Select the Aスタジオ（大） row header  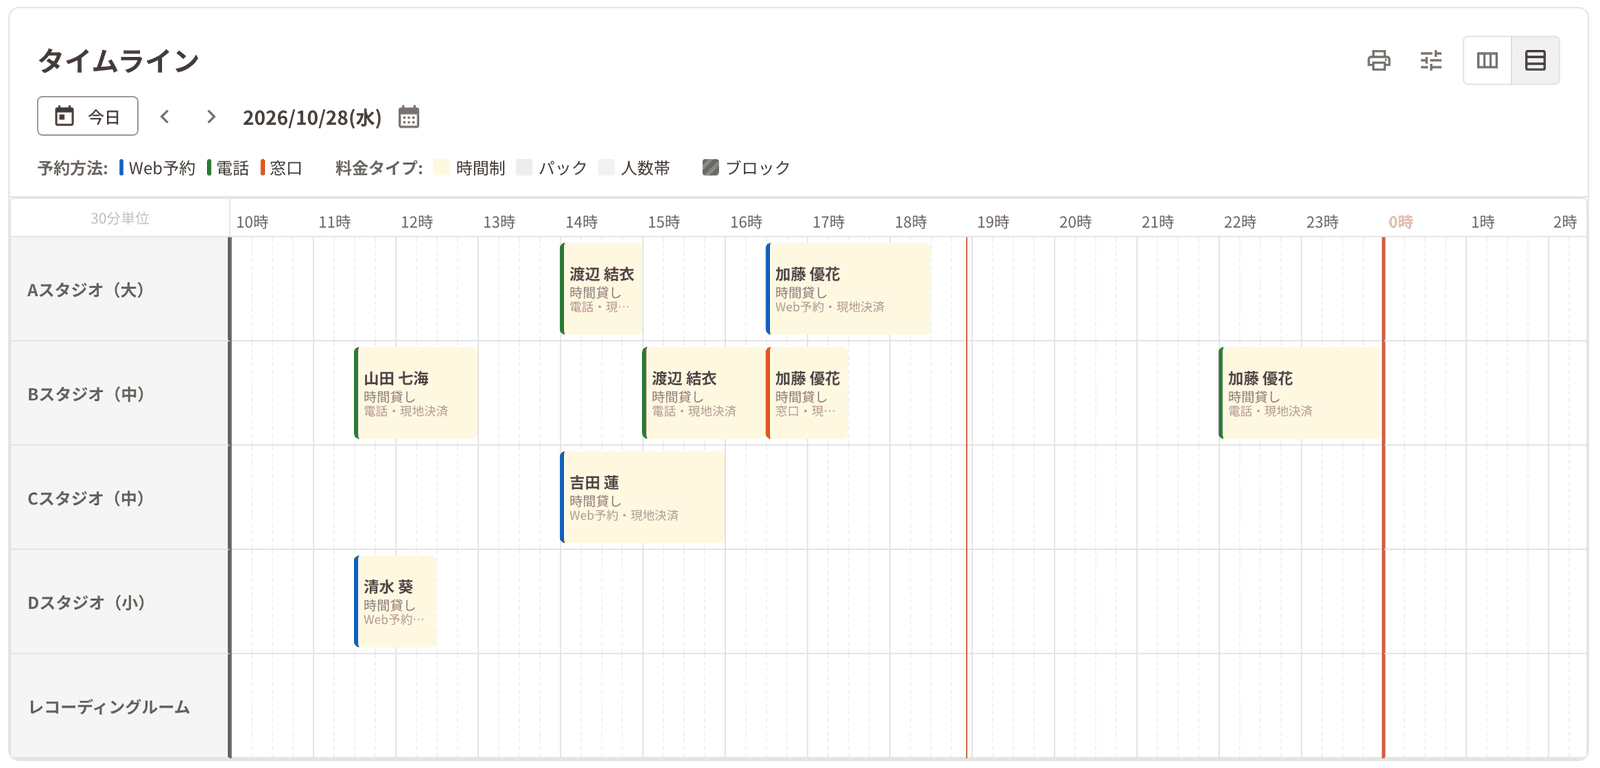point(120,289)
